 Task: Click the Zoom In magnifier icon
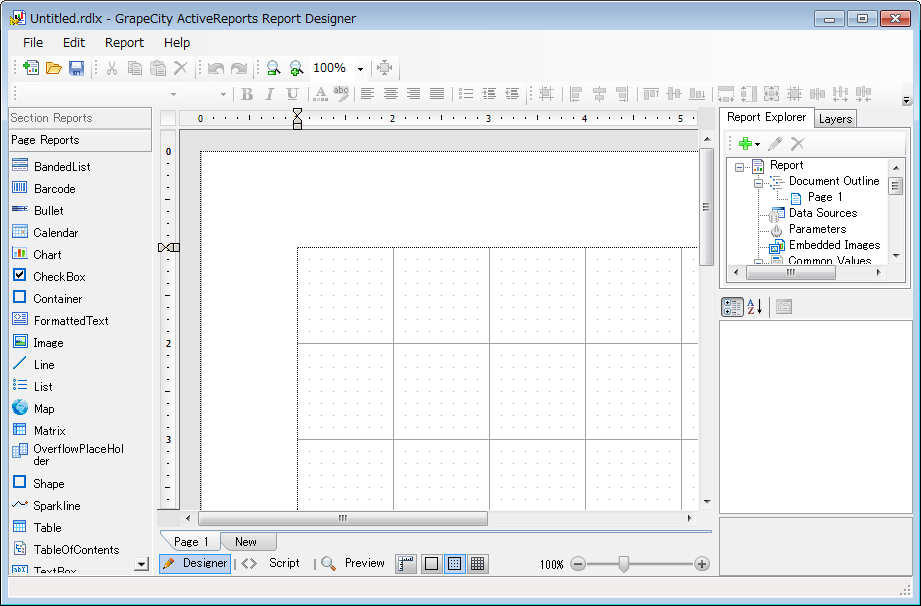[296, 68]
